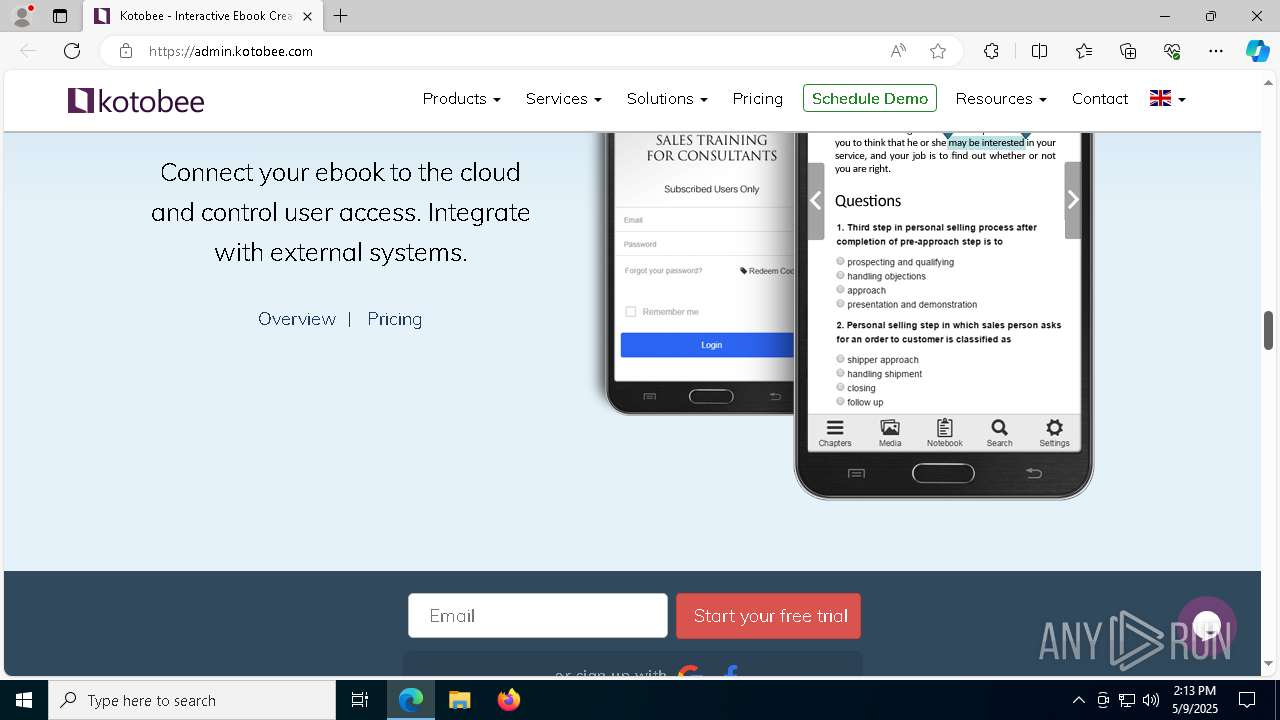Select 'follow up' radio option
This screenshot has height=720, width=1280.
tap(841, 401)
